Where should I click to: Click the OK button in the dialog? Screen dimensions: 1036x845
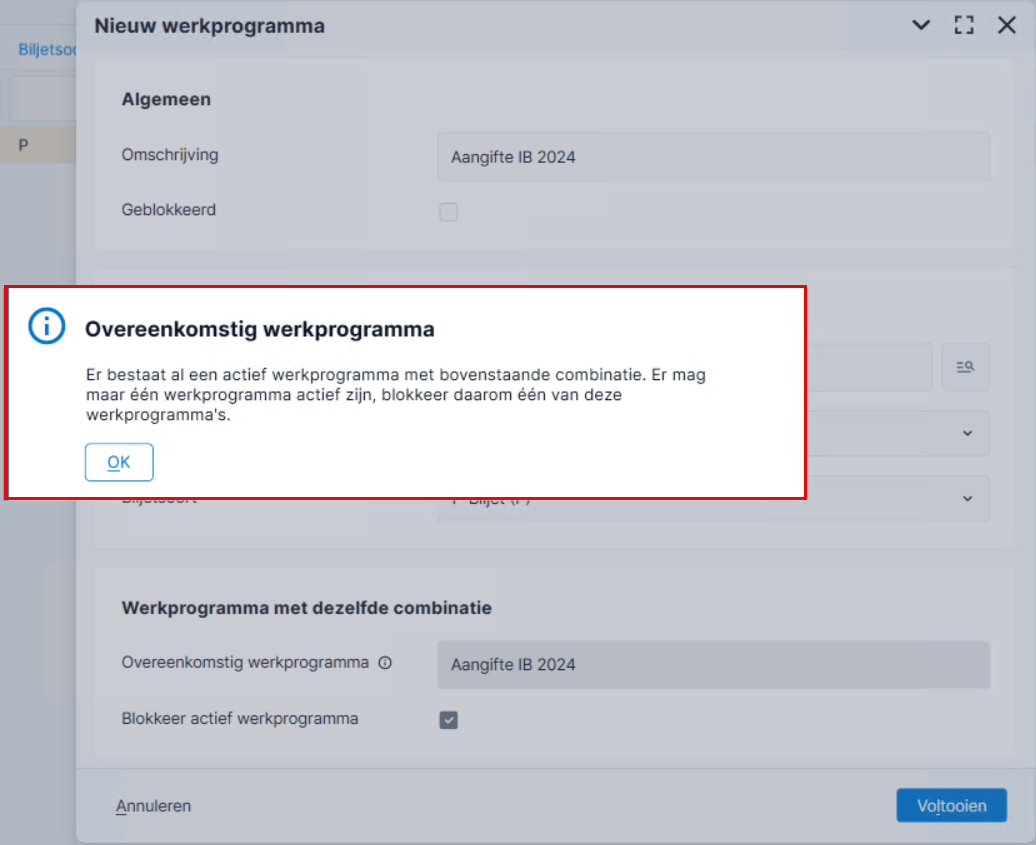[119, 462]
